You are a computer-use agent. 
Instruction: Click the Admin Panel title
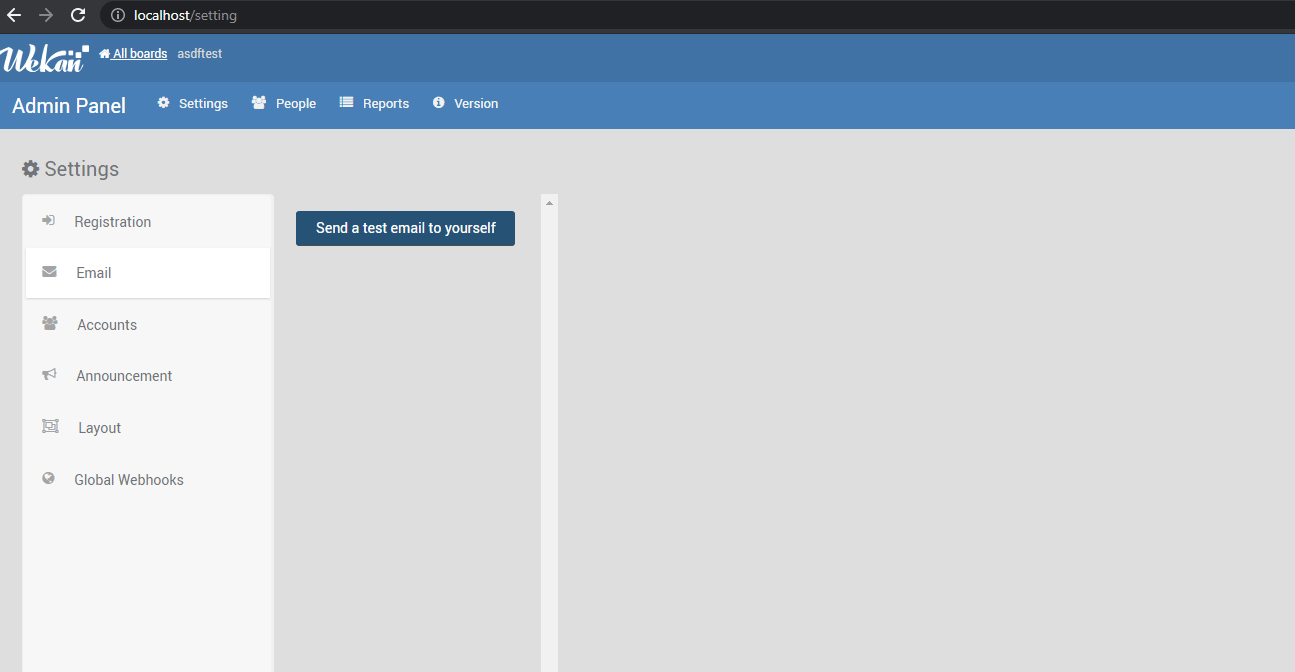pyautogui.click(x=69, y=105)
